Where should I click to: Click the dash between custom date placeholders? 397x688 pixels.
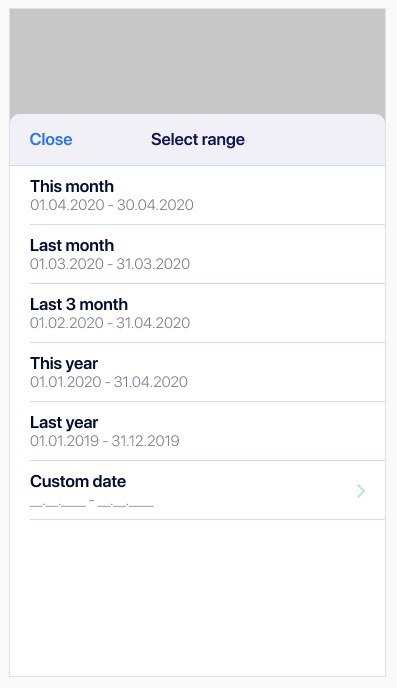coord(92,500)
